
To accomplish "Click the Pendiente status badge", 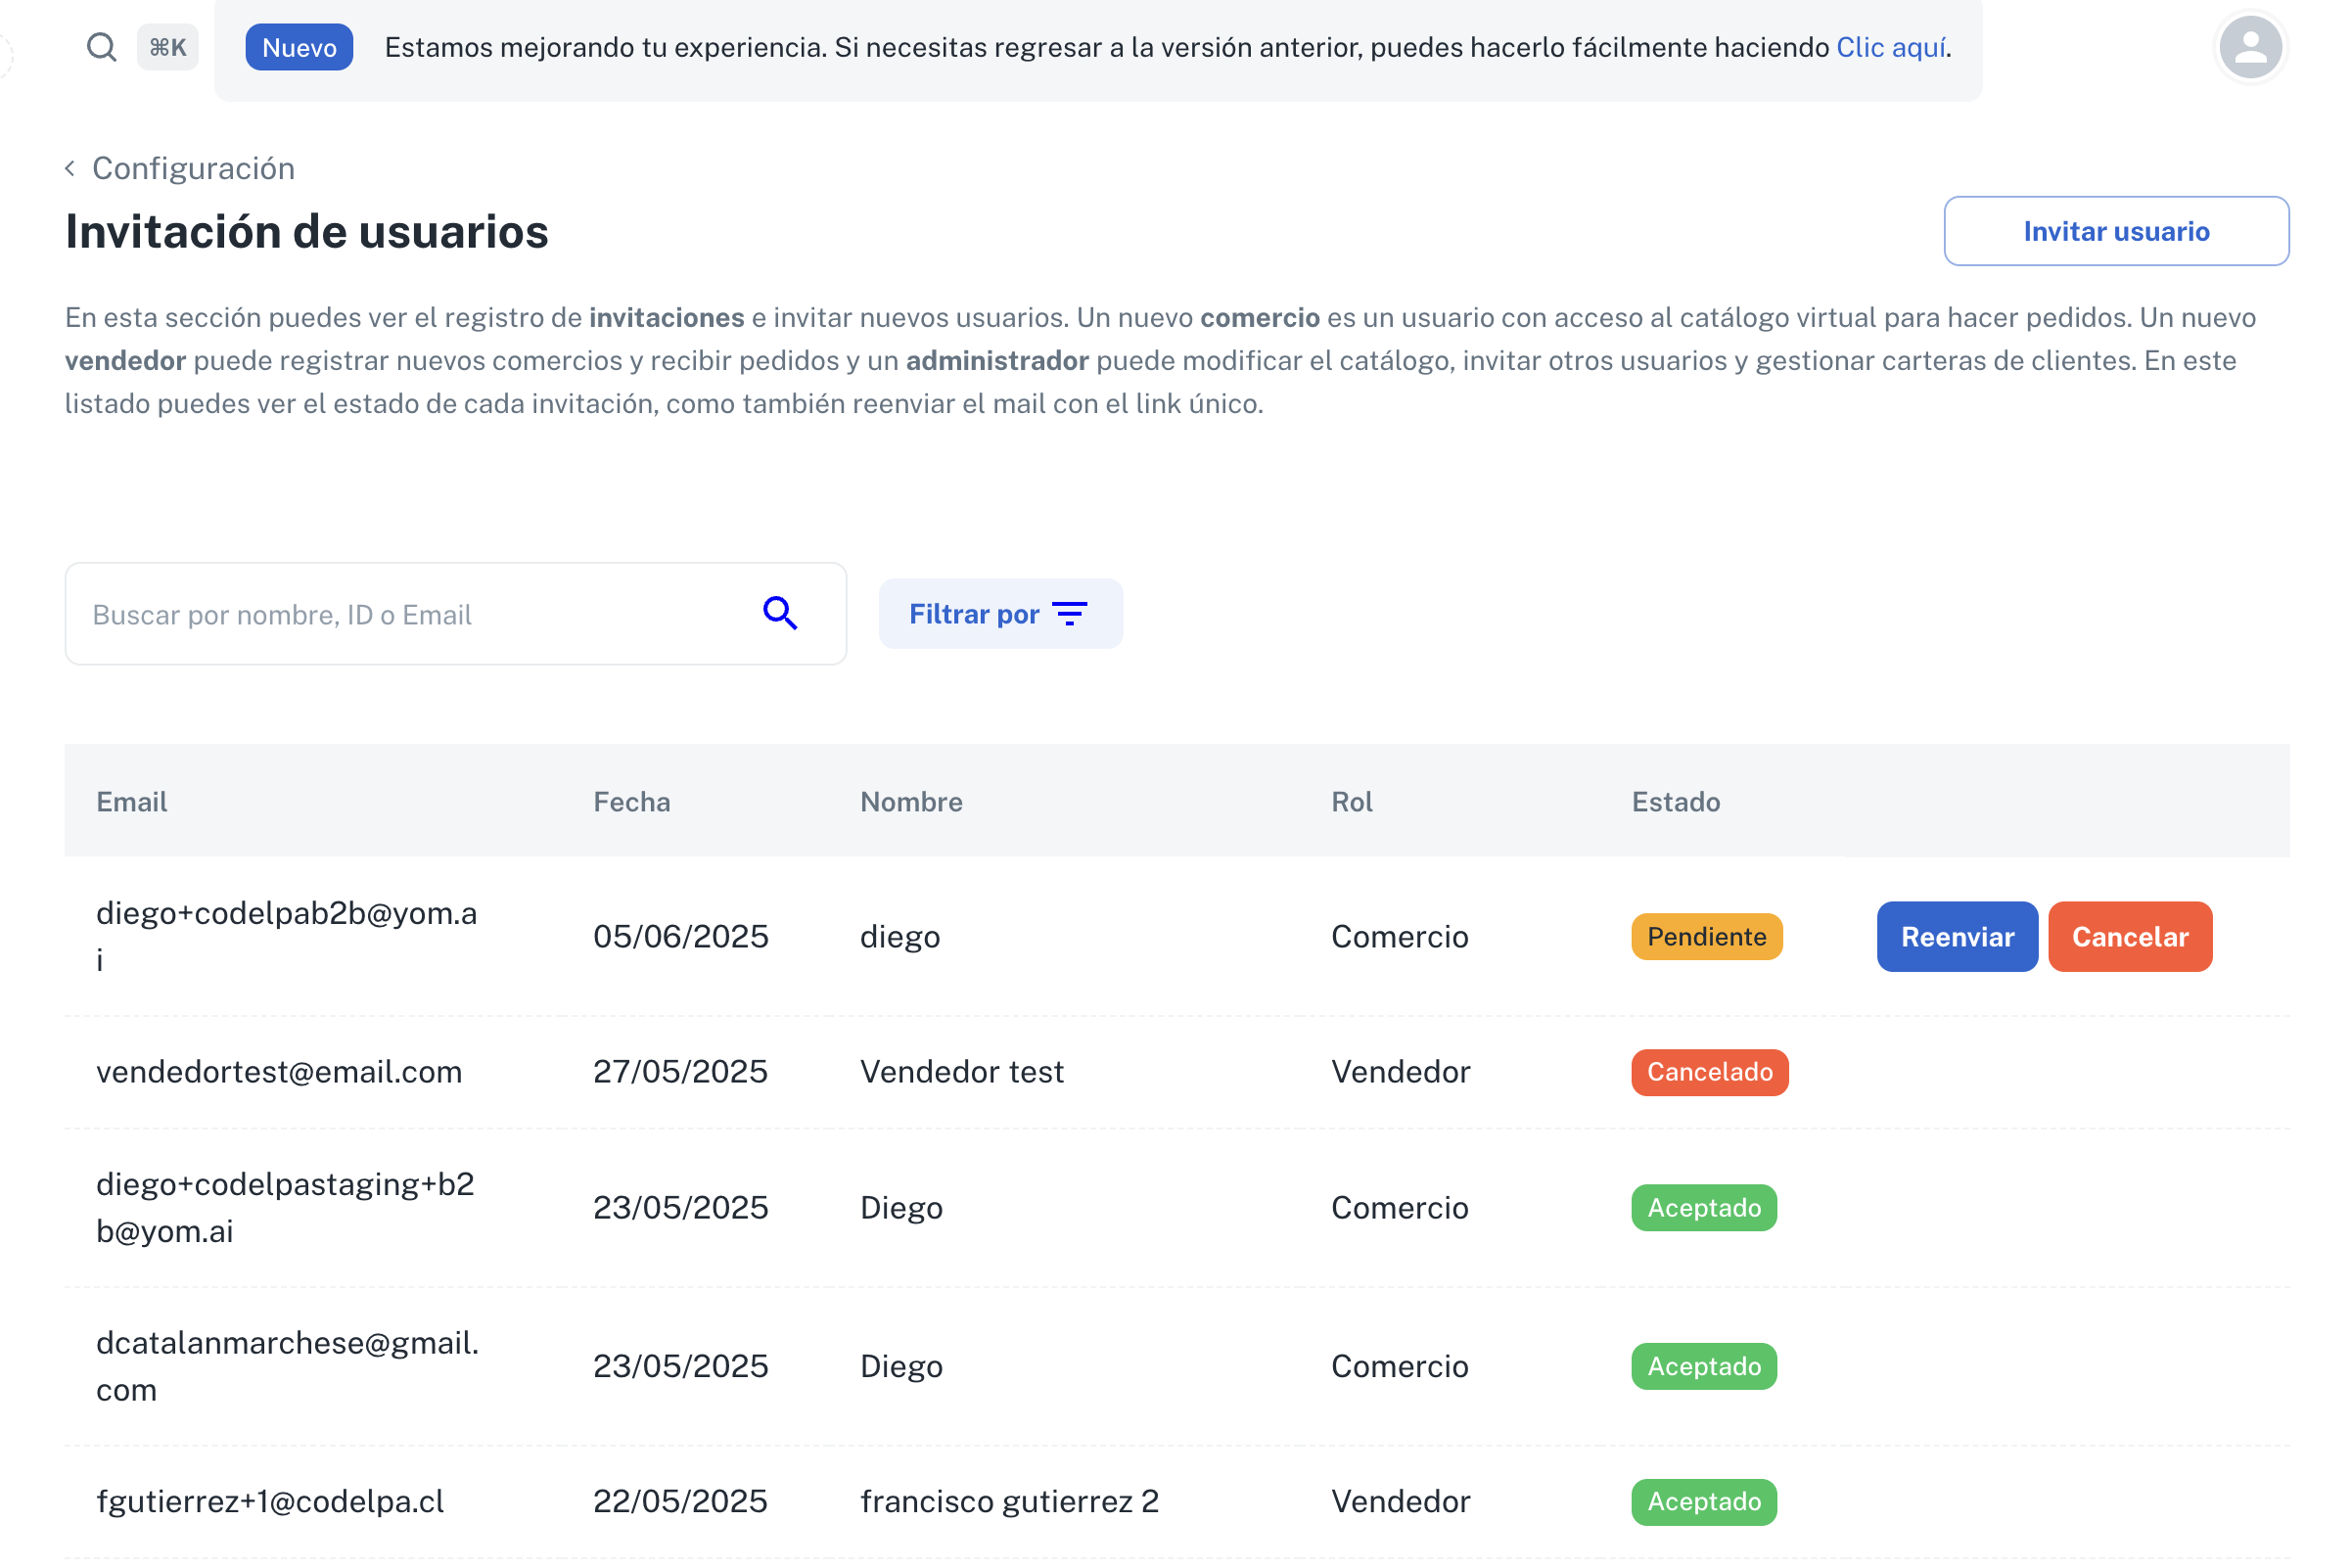I will point(1706,936).
